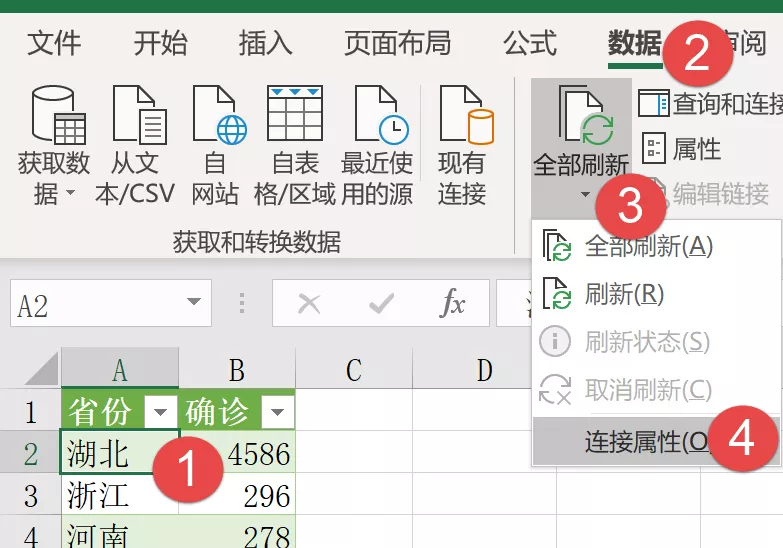Click the Name Box showing A2
The image size is (783, 548).
[111, 303]
